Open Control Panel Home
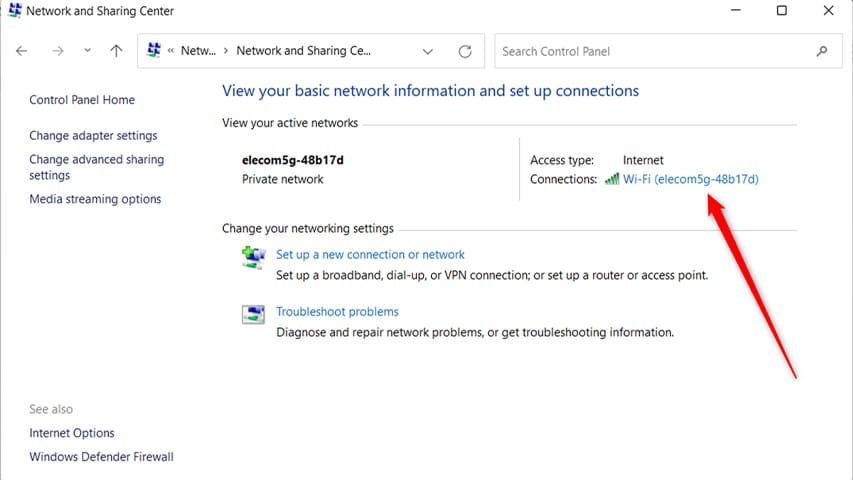 82,100
